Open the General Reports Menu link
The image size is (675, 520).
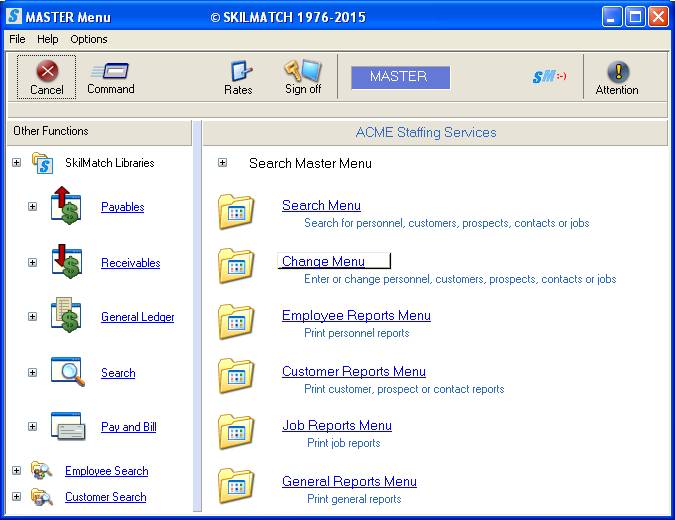[x=349, y=481]
